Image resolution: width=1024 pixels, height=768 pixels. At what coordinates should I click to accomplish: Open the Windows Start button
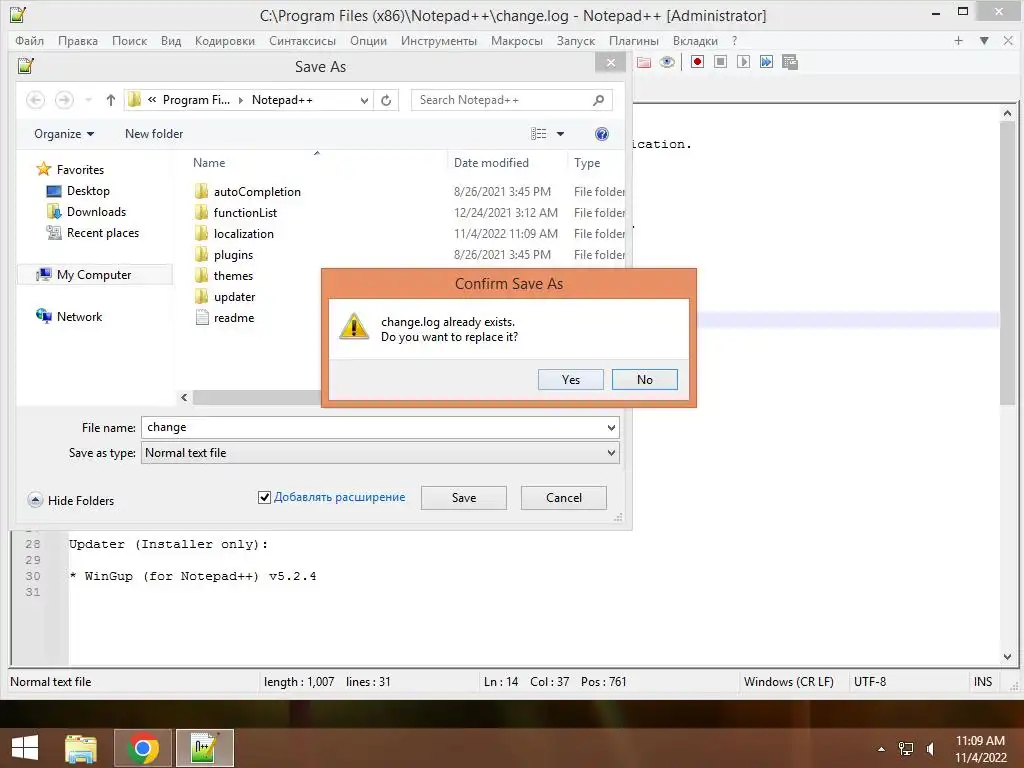[25, 748]
